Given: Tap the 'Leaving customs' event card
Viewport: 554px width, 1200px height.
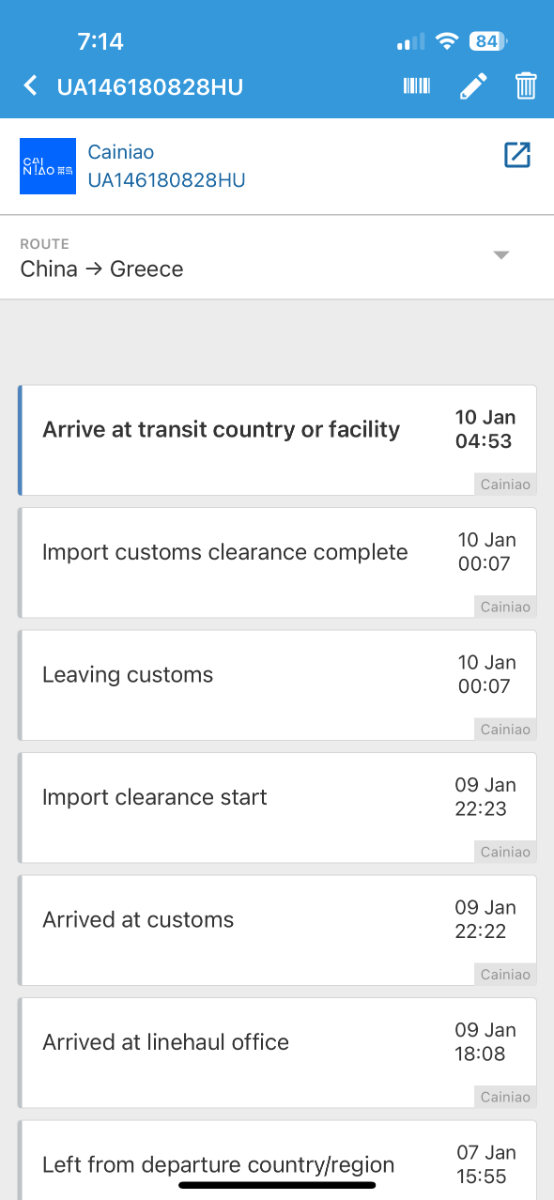Looking at the screenshot, I should click(x=277, y=685).
